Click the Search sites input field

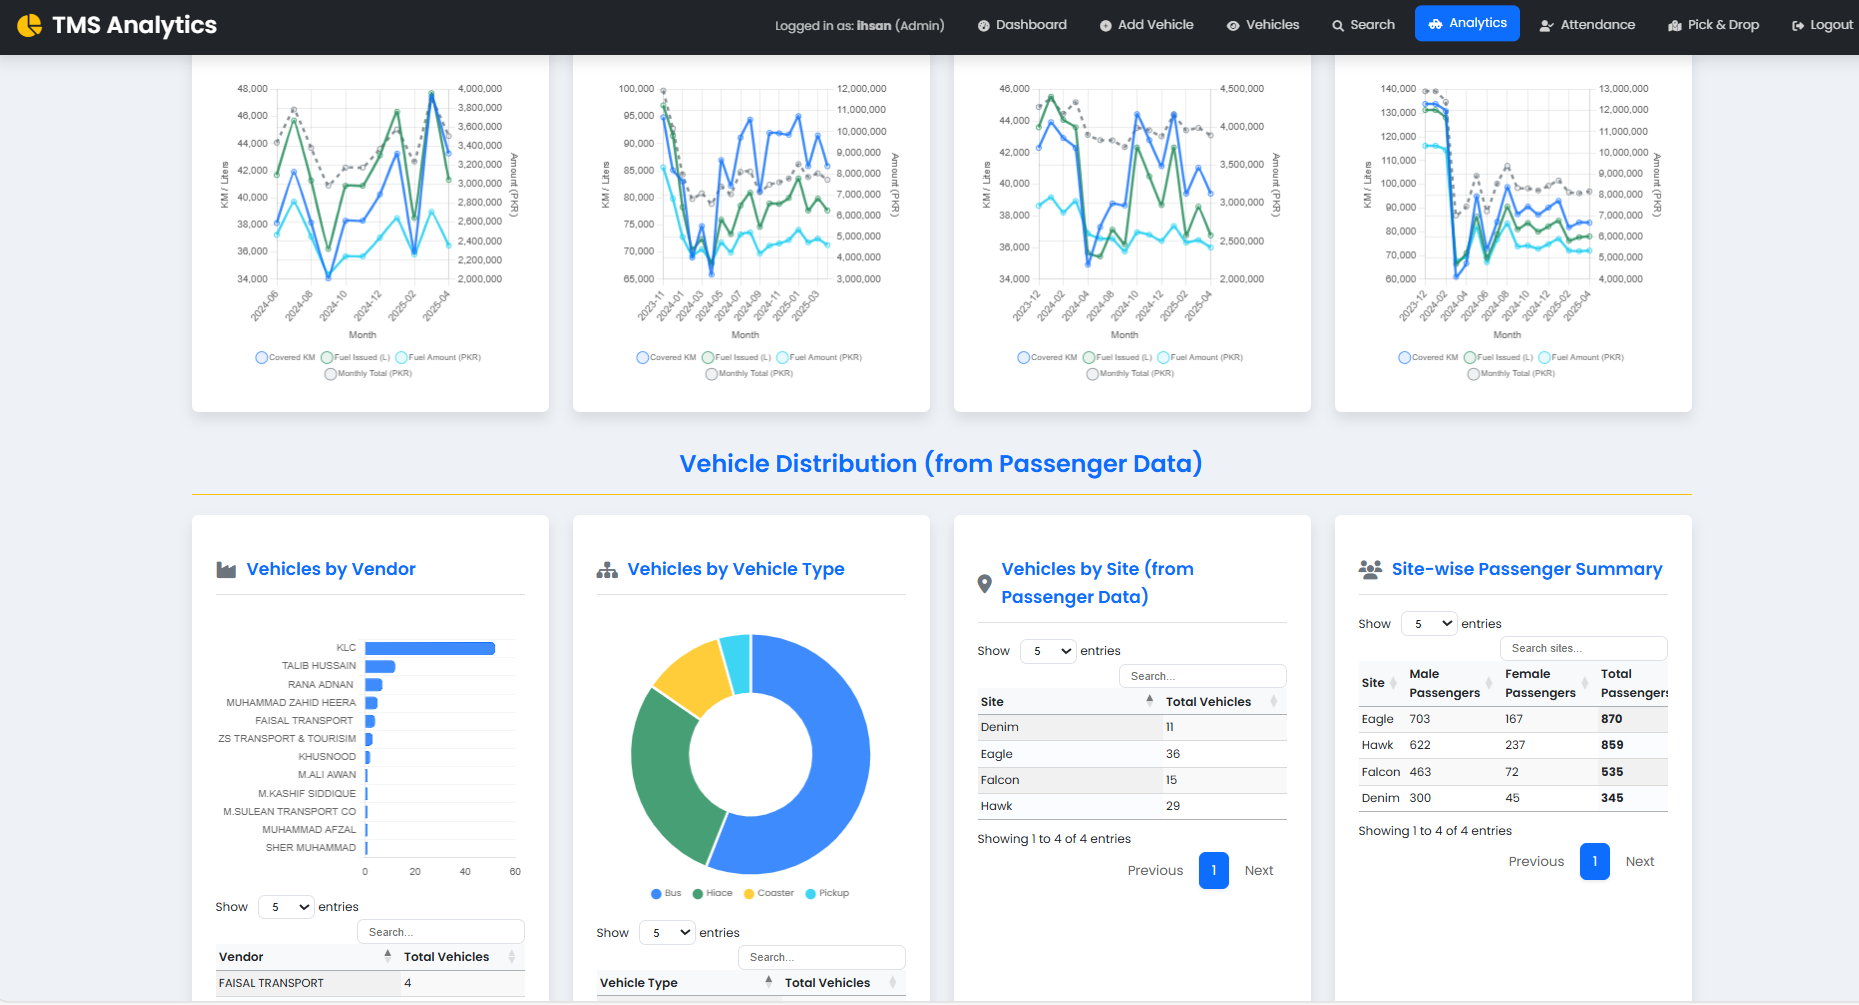point(1583,648)
